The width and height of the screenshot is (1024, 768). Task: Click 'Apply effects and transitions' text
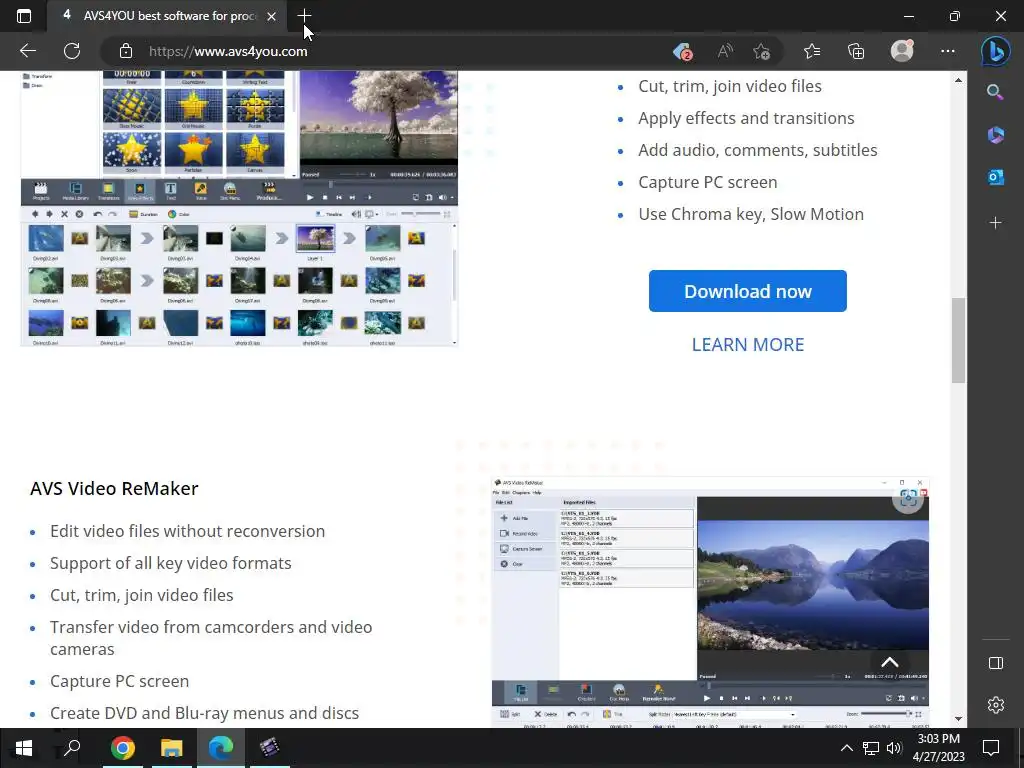point(746,118)
